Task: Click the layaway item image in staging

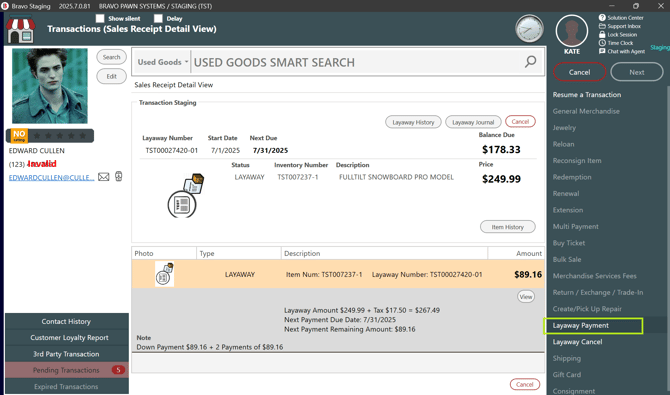Action: 185,195
